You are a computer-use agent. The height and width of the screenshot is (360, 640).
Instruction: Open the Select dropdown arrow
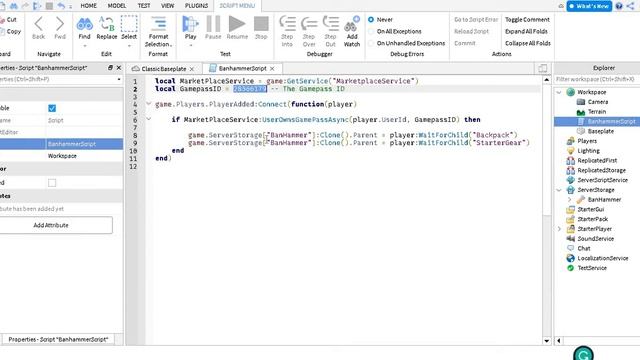pos(129,46)
